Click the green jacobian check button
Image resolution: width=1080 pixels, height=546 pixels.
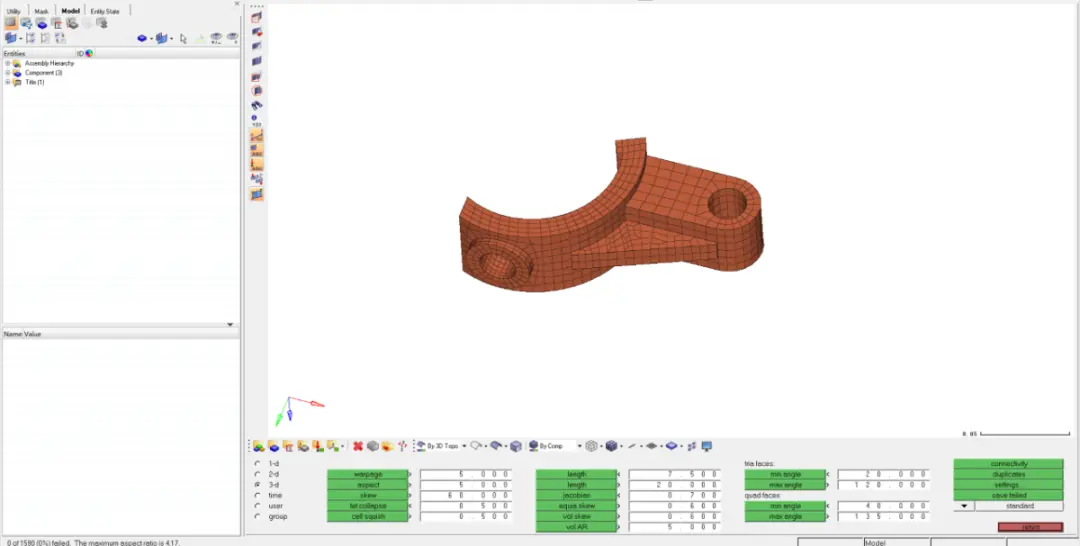point(577,496)
